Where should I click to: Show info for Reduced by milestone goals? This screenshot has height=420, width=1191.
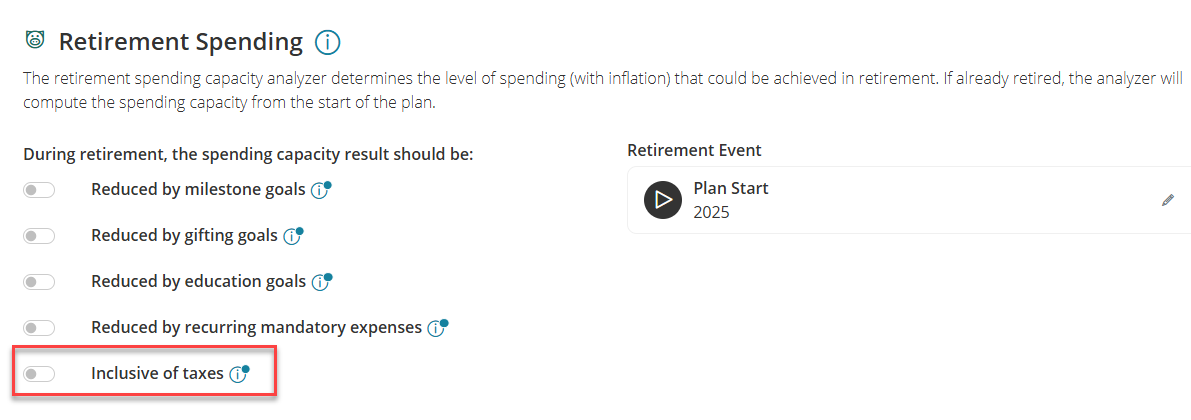pyautogui.click(x=320, y=190)
